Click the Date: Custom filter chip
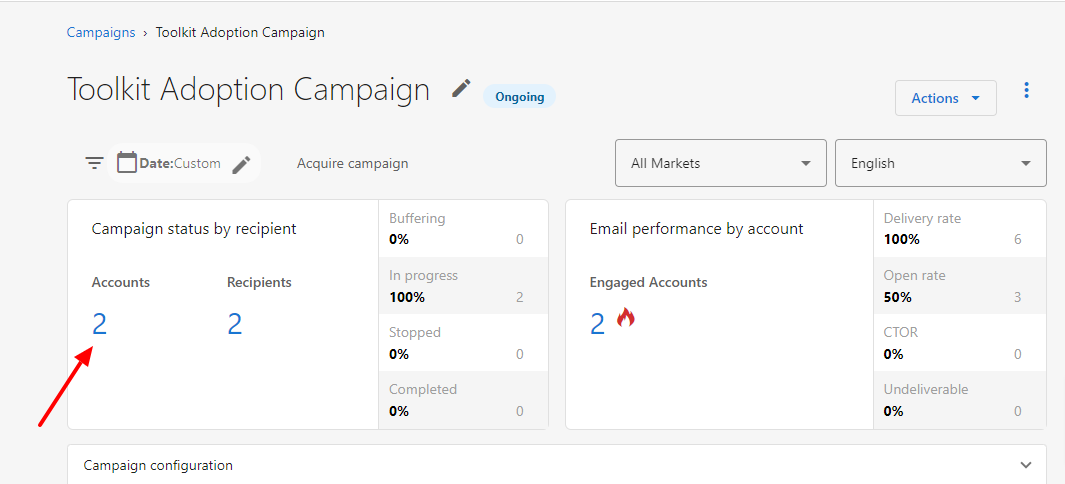 183,163
